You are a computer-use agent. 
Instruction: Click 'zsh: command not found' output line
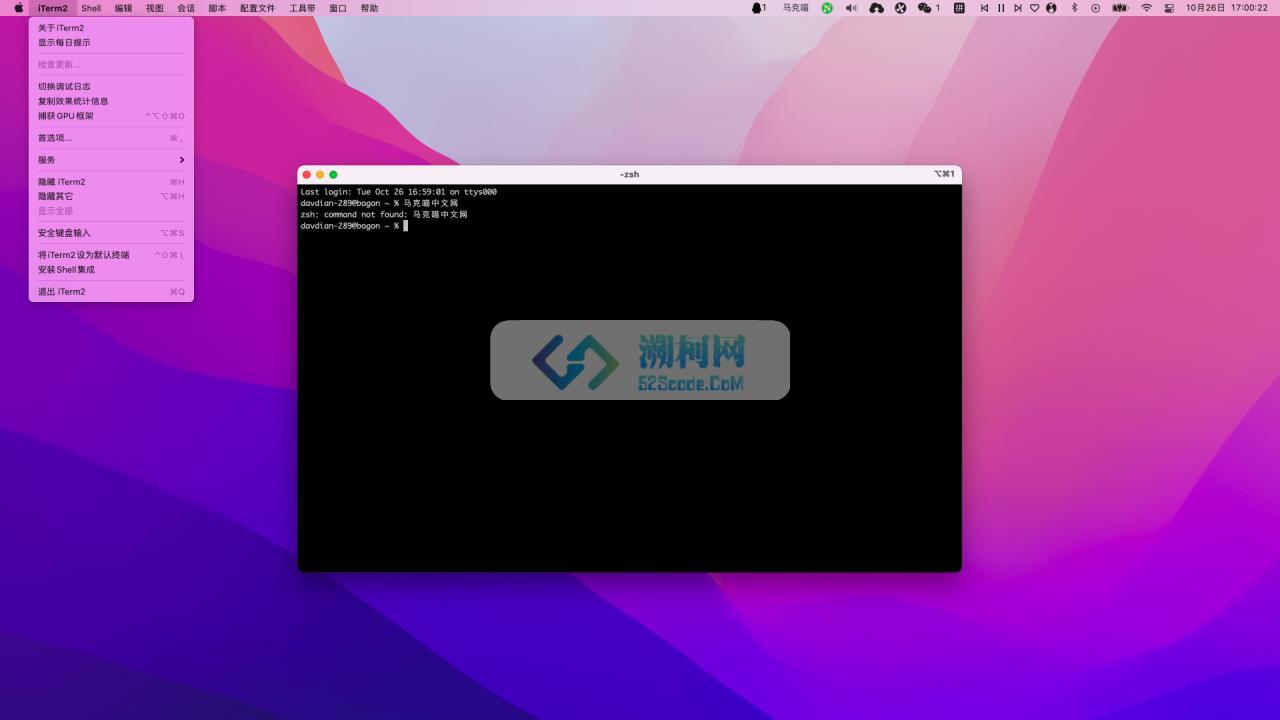(384, 214)
